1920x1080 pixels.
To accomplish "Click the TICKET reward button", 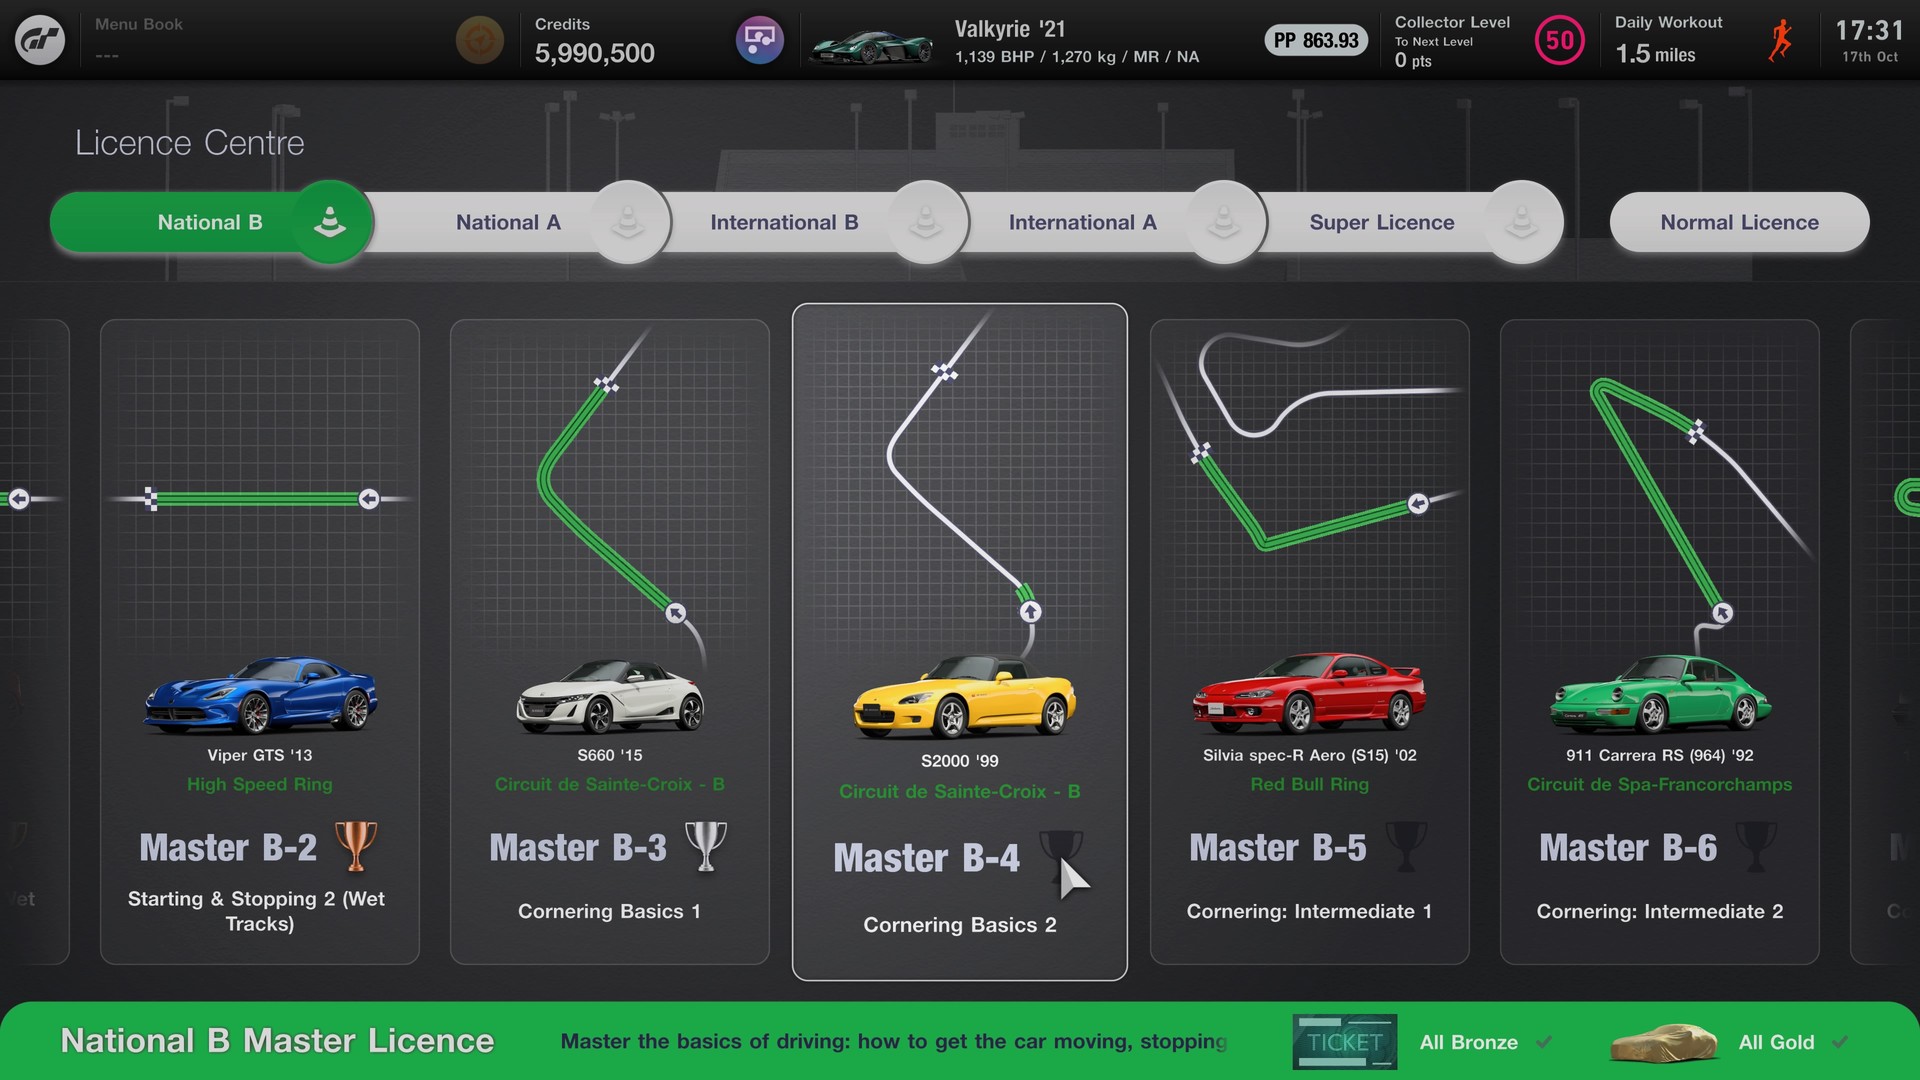I will pos(1342,1042).
